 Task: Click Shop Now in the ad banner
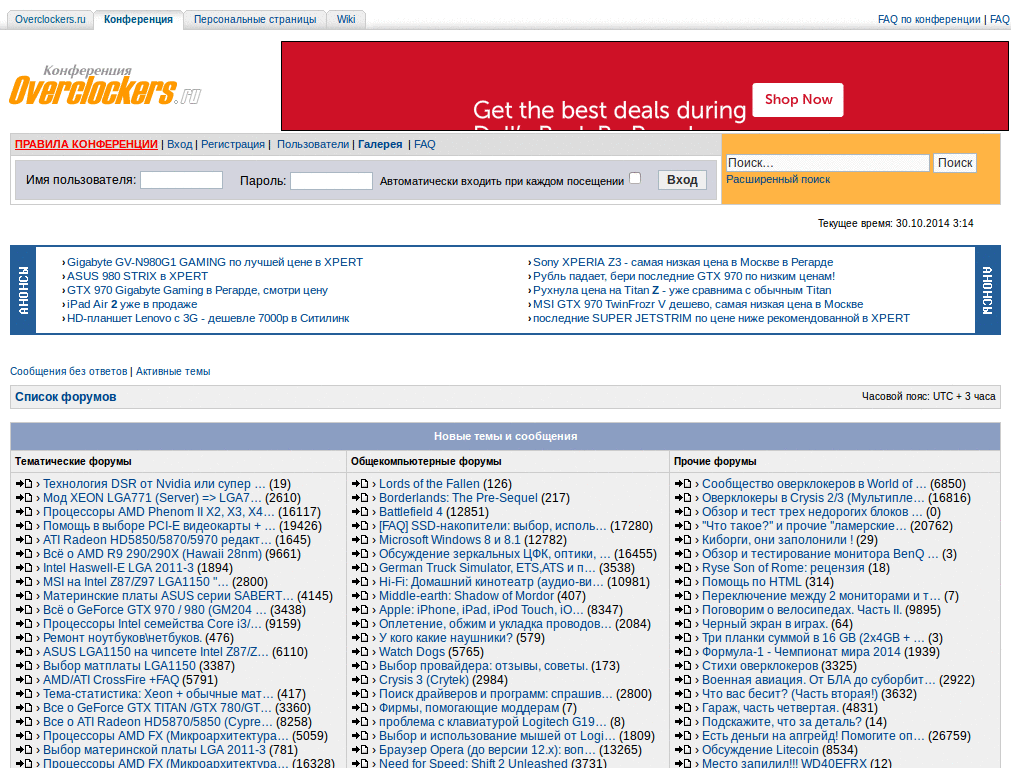tap(798, 99)
